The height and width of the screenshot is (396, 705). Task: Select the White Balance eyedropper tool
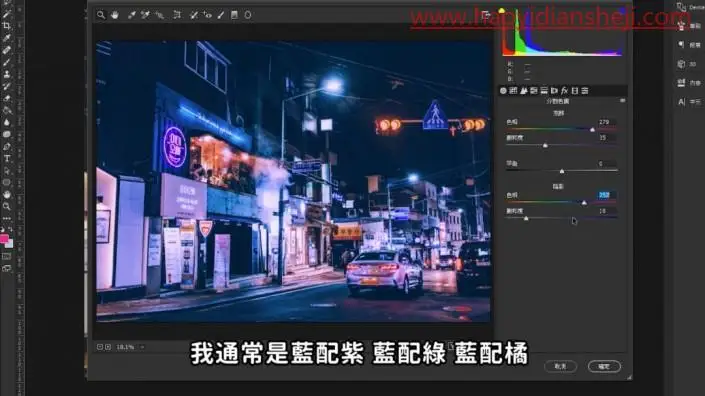(131, 15)
